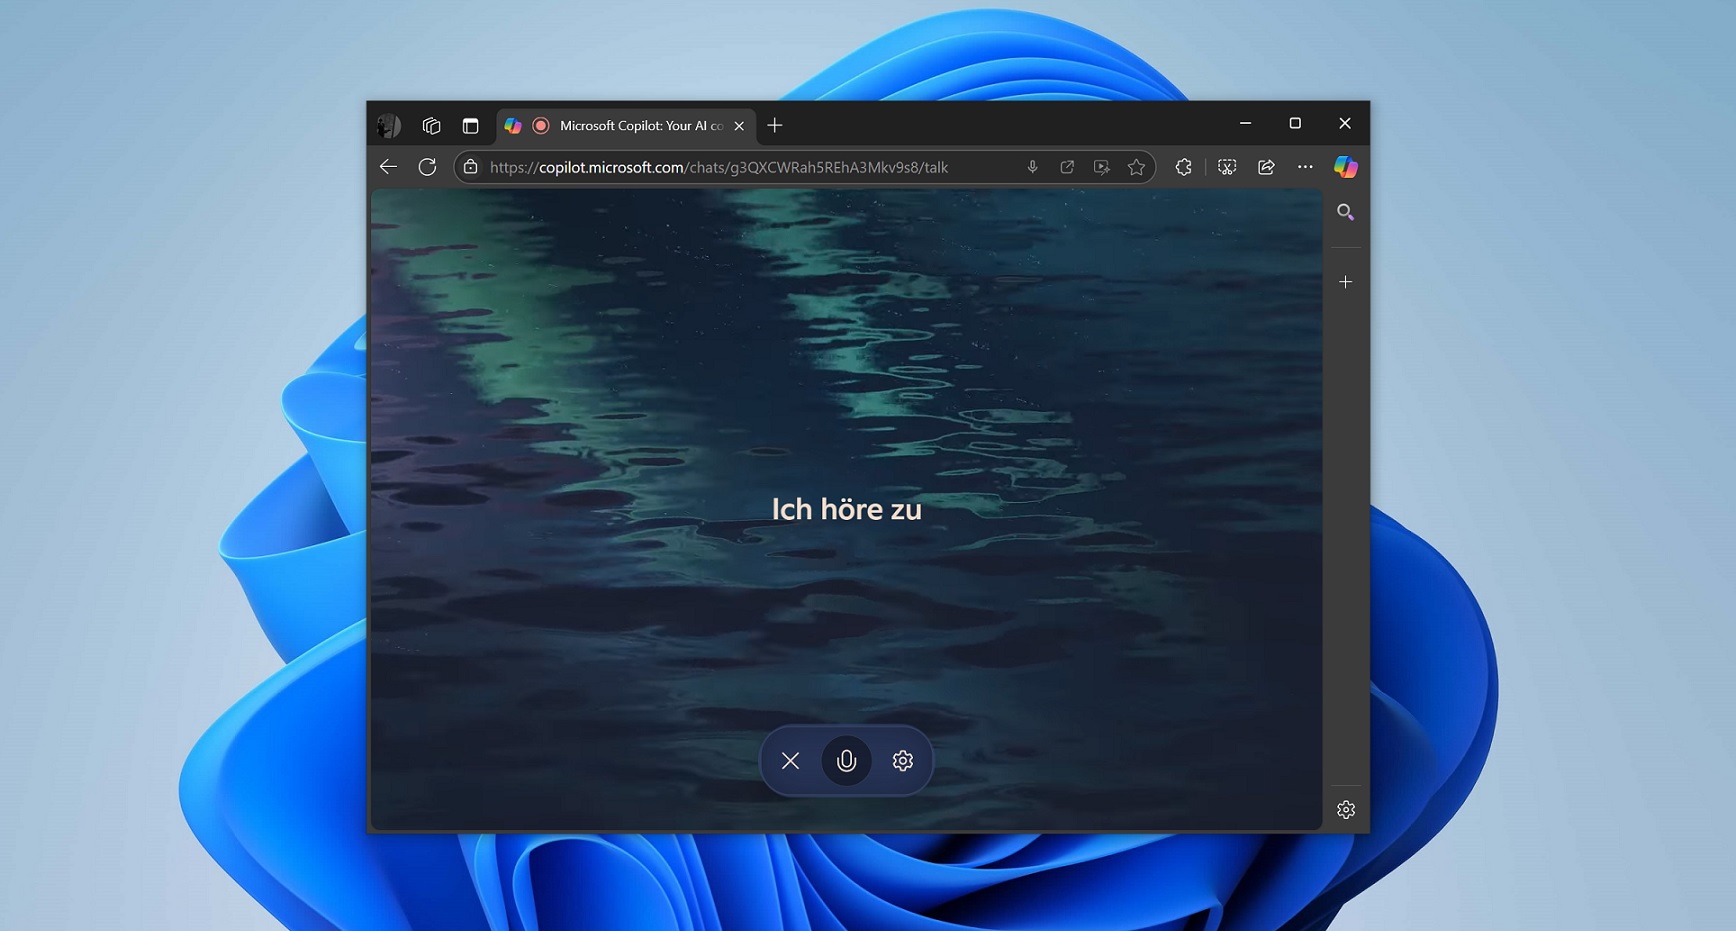Open Copilot from the Edge toolbar
The width and height of the screenshot is (1736, 931).
coord(1346,167)
